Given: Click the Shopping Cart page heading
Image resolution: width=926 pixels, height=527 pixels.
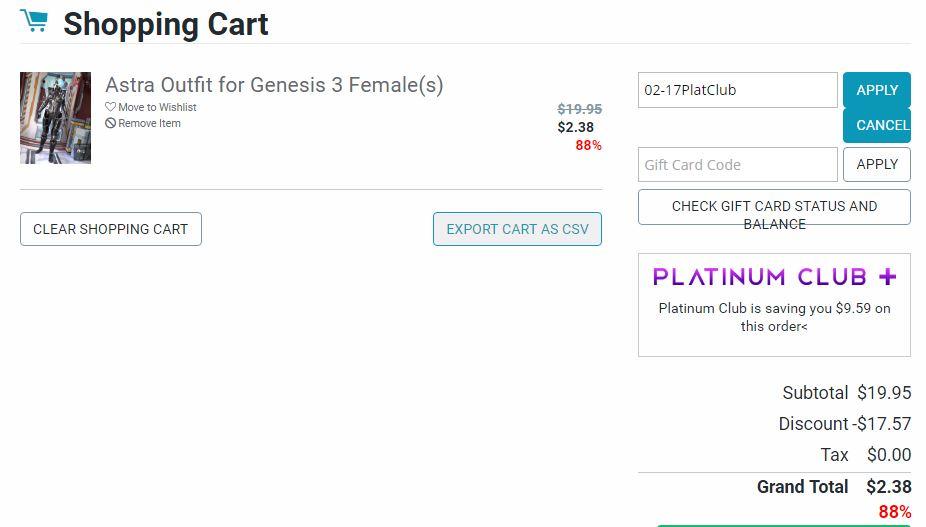Looking at the screenshot, I should click(166, 24).
